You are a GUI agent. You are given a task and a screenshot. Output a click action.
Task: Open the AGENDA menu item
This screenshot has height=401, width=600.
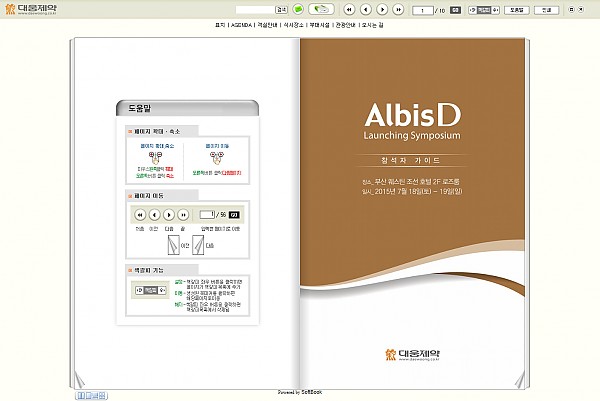pos(242,24)
